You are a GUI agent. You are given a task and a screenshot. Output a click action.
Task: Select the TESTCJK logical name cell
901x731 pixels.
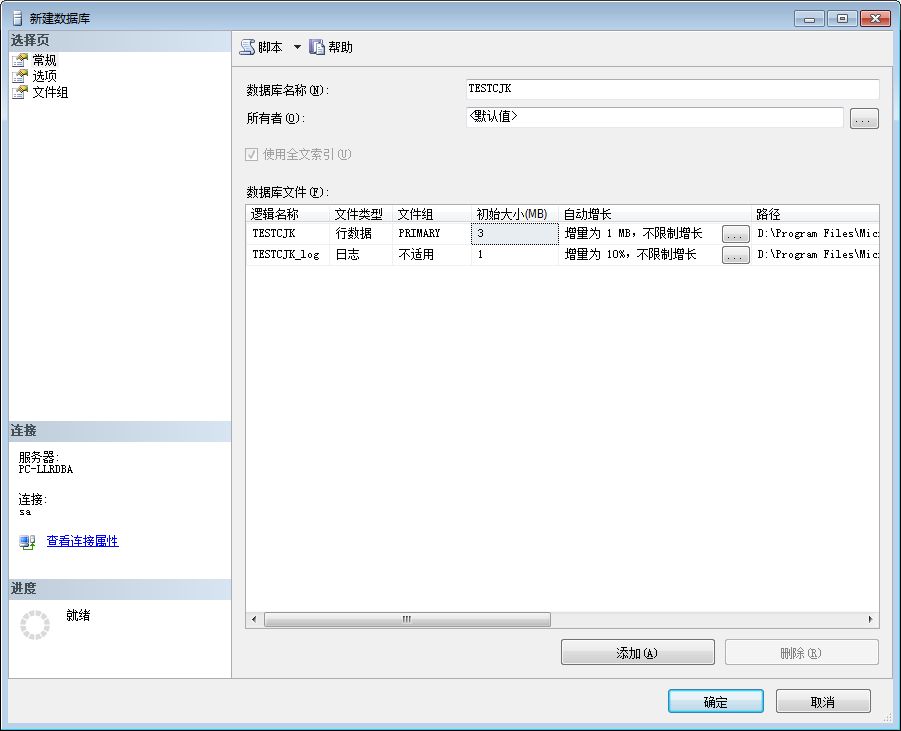pyautogui.click(x=287, y=233)
